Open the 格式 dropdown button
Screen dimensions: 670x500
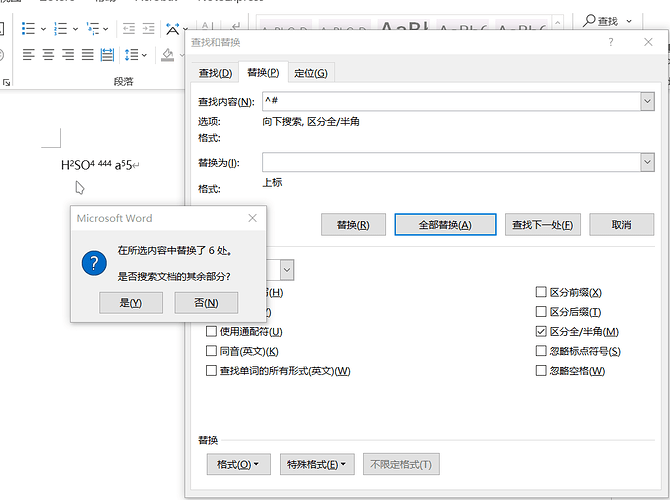(238, 464)
